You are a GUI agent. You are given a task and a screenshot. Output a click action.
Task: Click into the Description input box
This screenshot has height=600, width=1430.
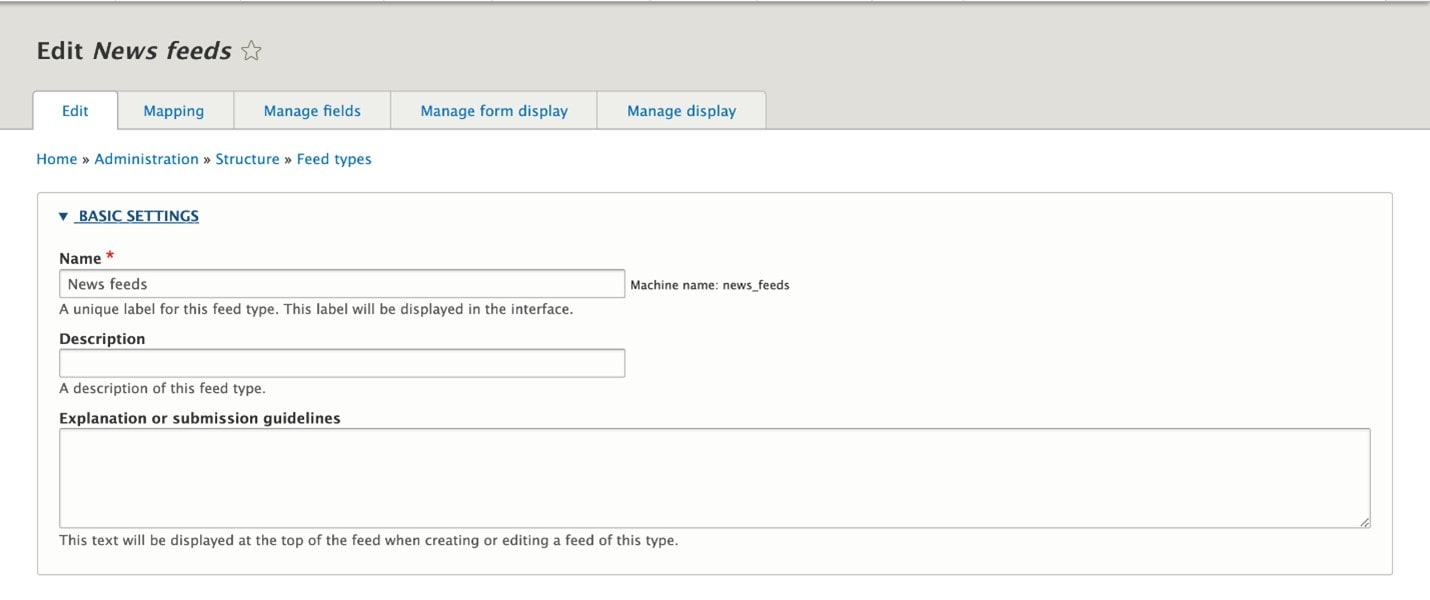click(342, 363)
